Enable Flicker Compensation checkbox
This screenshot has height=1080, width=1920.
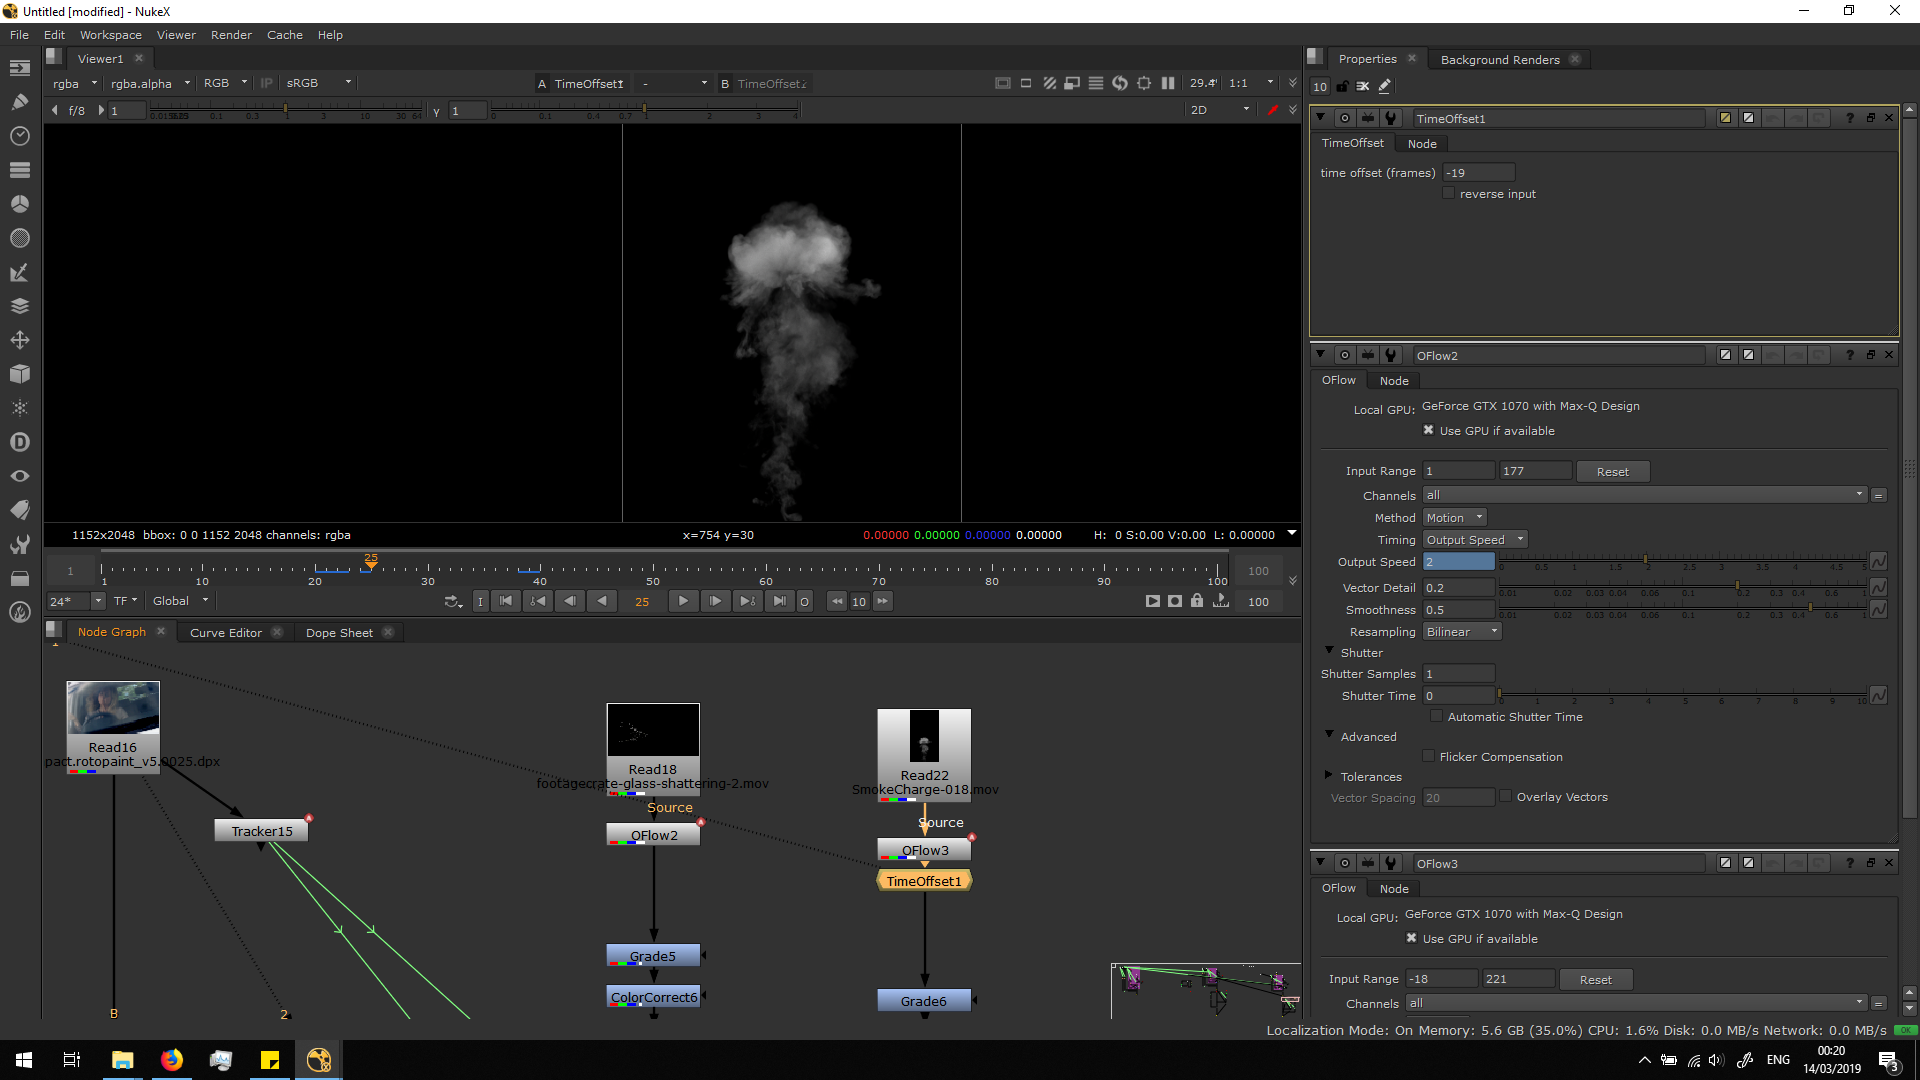(x=1428, y=757)
